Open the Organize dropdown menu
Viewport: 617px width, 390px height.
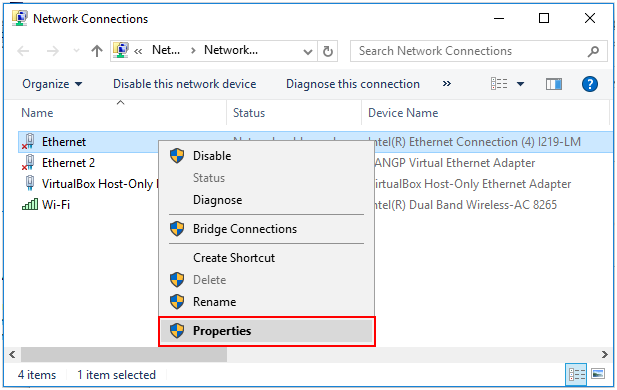52,84
